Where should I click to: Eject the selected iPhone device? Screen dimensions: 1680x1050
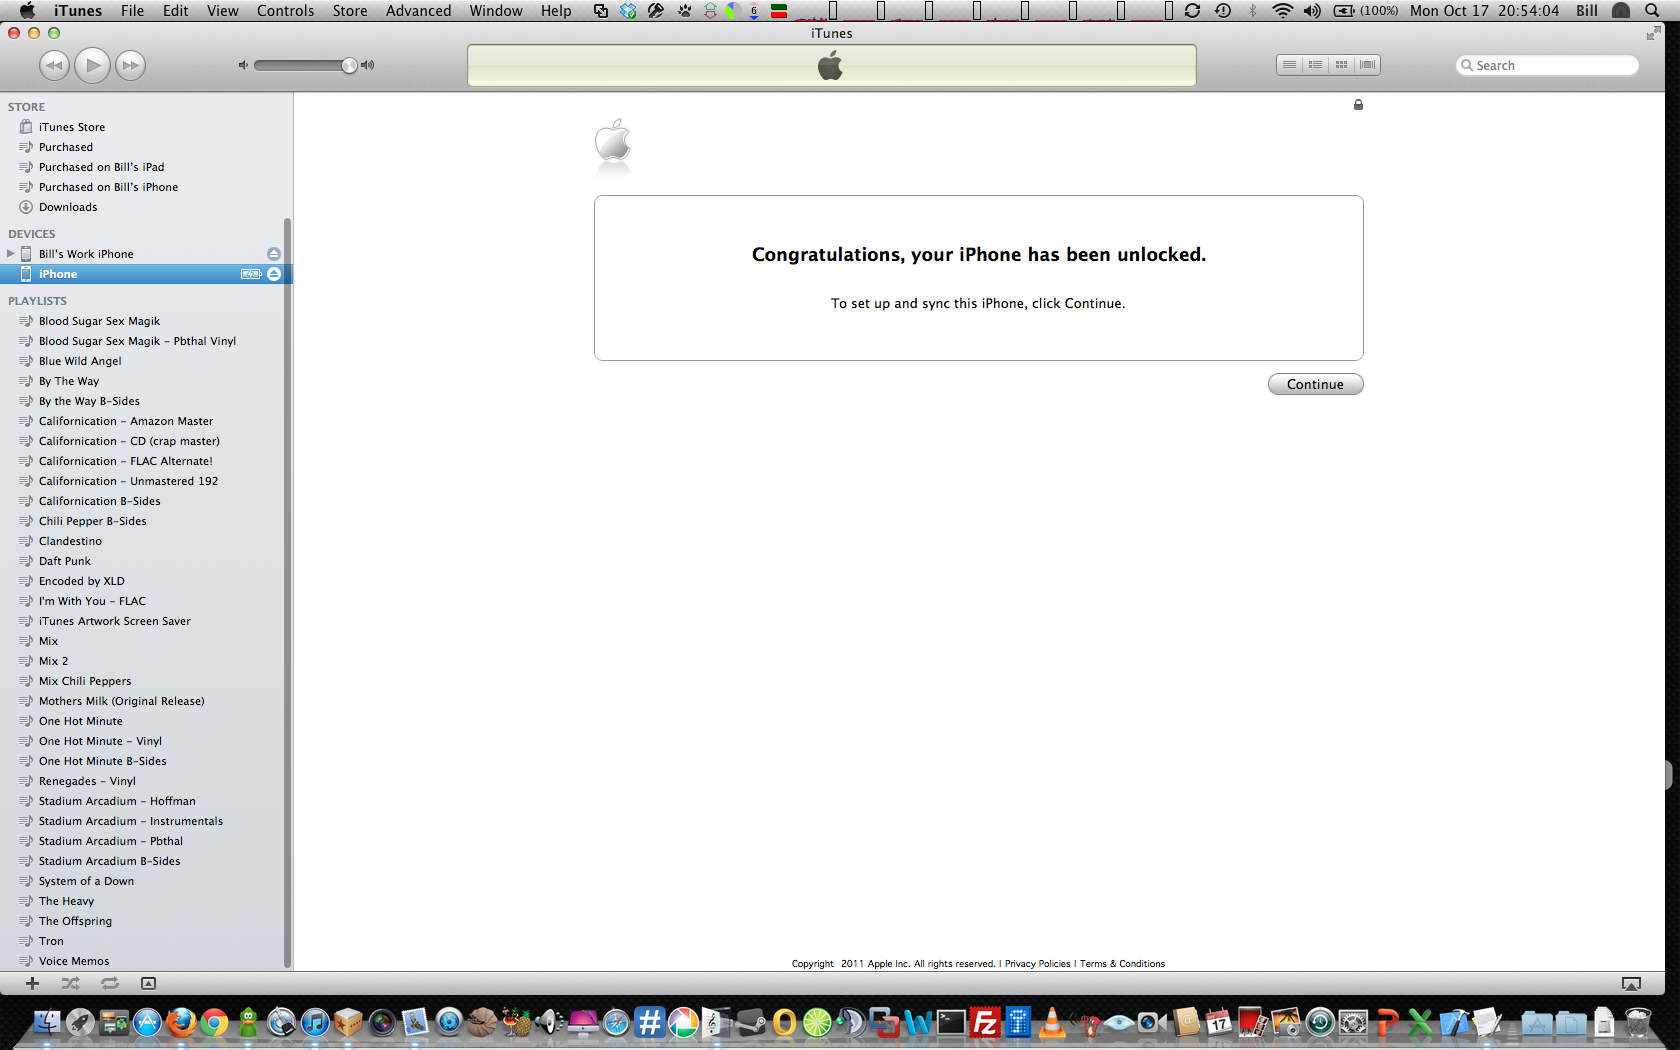(x=274, y=274)
